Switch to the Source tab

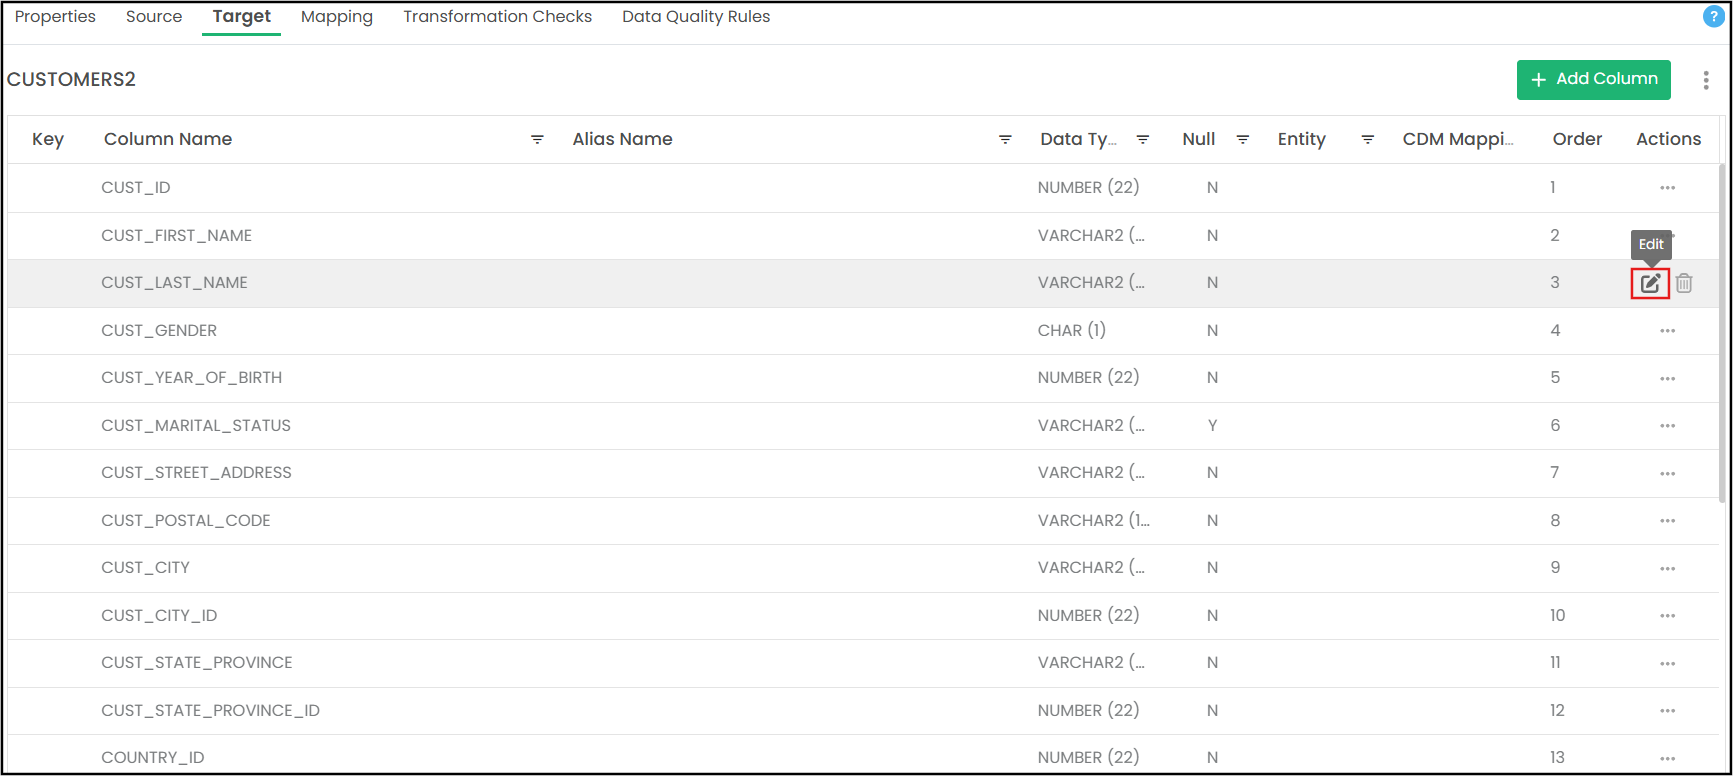pos(154,17)
